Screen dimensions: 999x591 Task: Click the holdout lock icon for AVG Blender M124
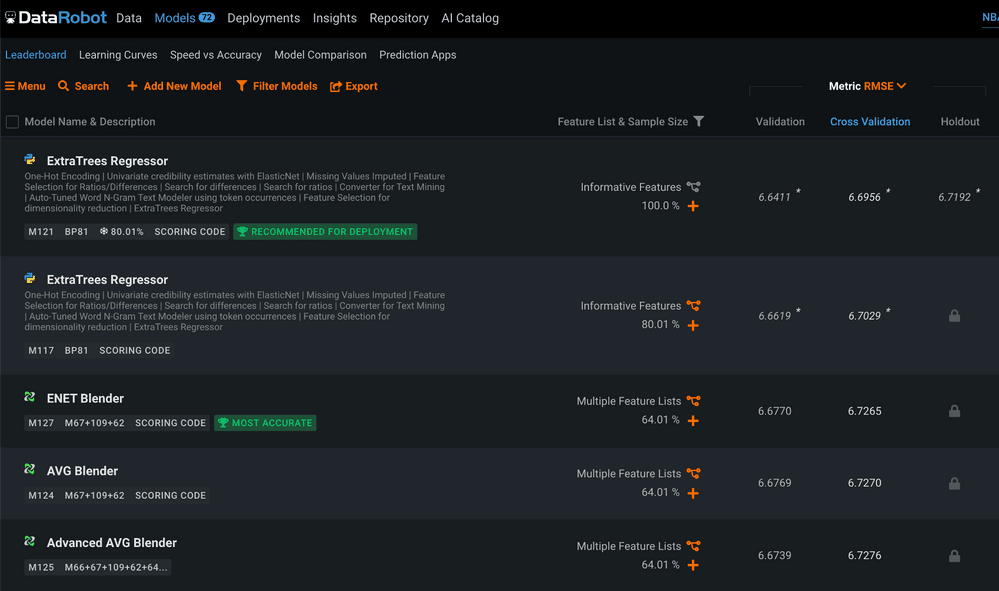tap(954, 483)
